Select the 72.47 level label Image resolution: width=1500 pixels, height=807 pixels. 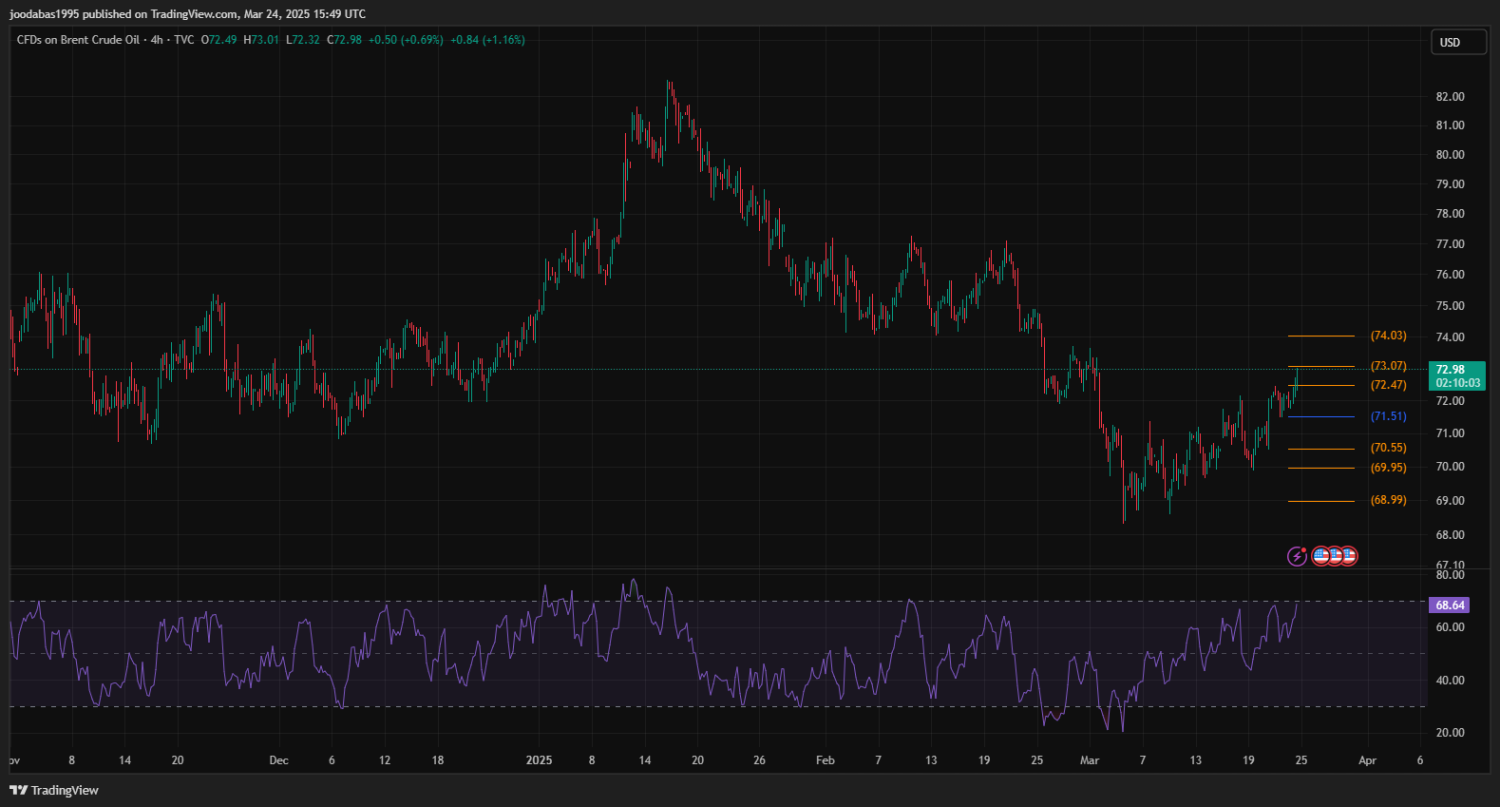pyautogui.click(x=1388, y=385)
